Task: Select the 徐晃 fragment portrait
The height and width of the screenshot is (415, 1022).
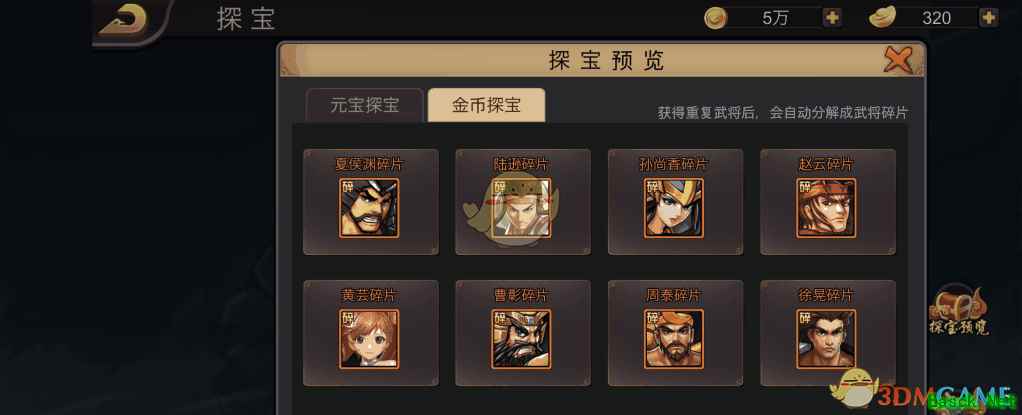Action: click(826, 339)
